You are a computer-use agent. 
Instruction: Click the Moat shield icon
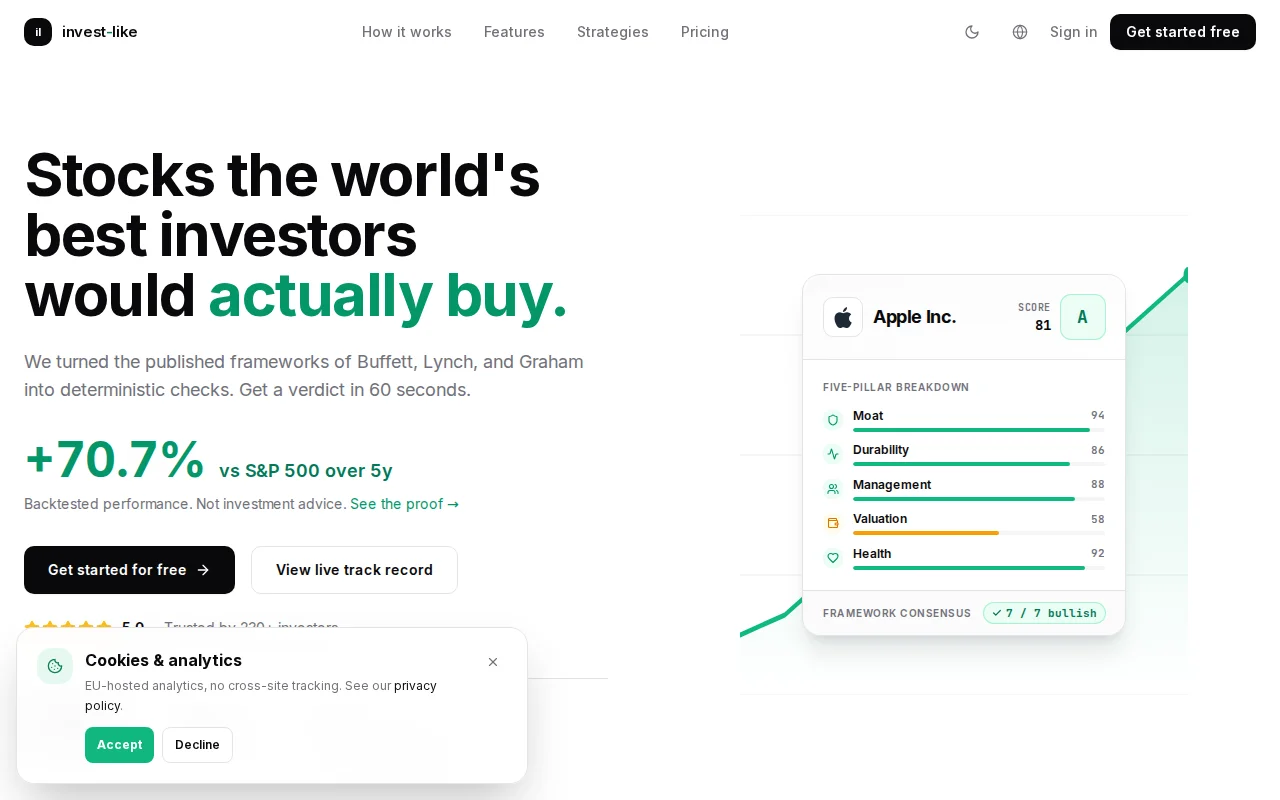click(833, 420)
